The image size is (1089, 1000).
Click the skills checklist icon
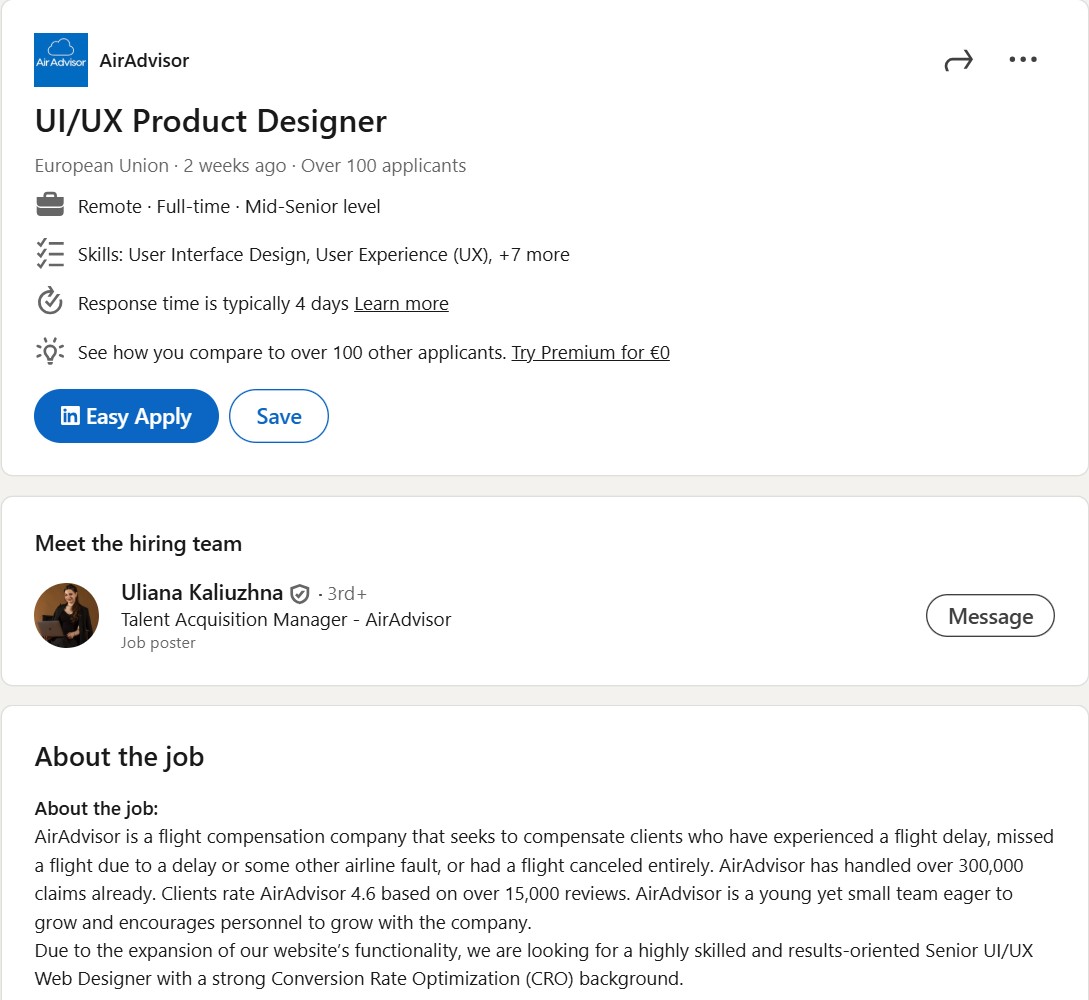[50, 254]
